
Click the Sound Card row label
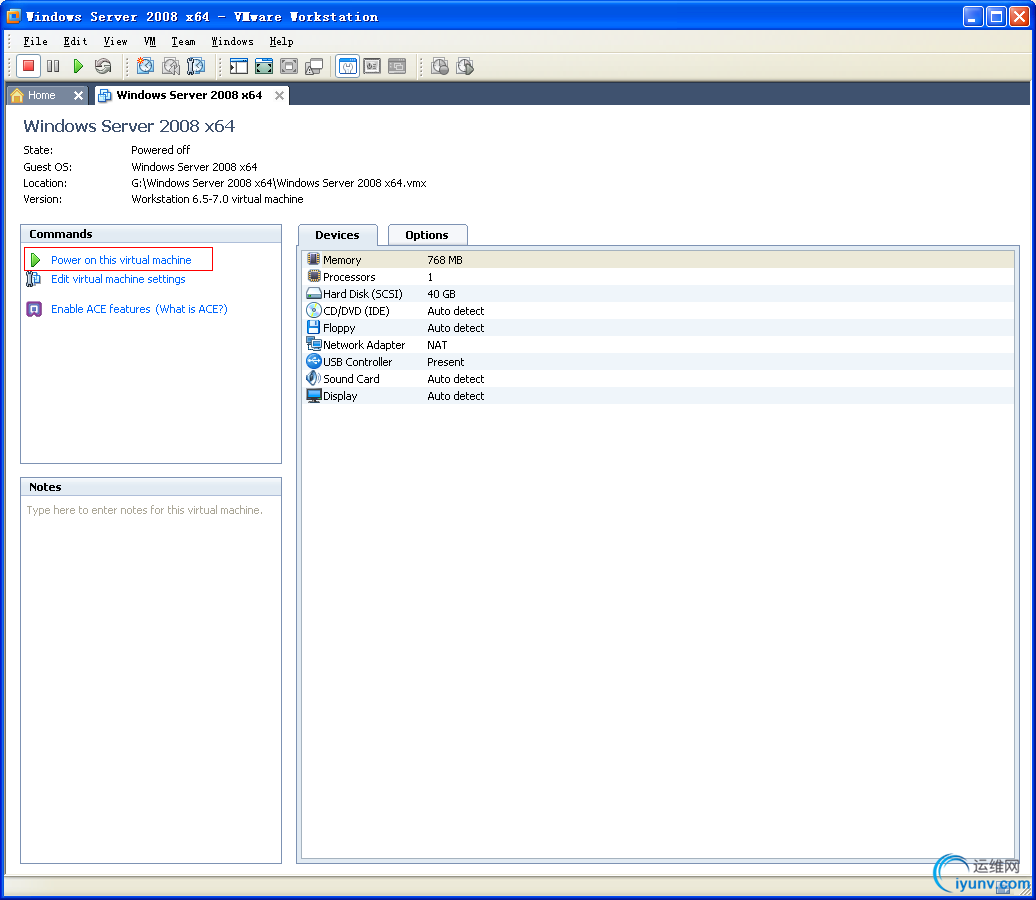click(351, 379)
